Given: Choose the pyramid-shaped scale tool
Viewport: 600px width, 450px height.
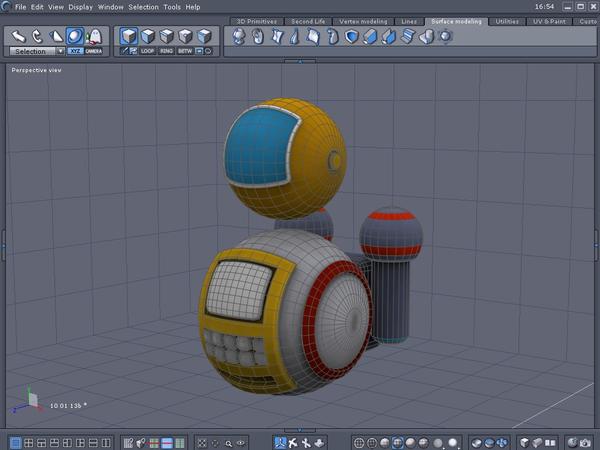Looking at the screenshot, I should pyautogui.click(x=56, y=37).
